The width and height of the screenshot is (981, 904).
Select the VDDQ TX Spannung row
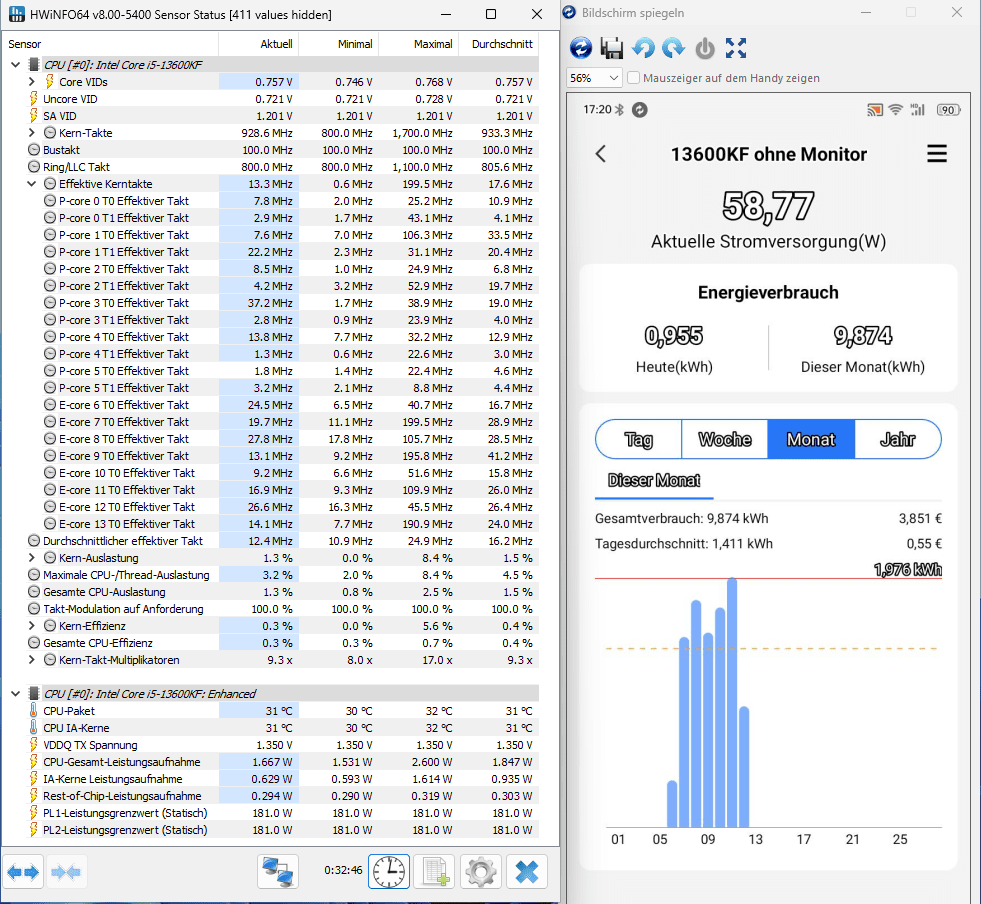[270, 745]
